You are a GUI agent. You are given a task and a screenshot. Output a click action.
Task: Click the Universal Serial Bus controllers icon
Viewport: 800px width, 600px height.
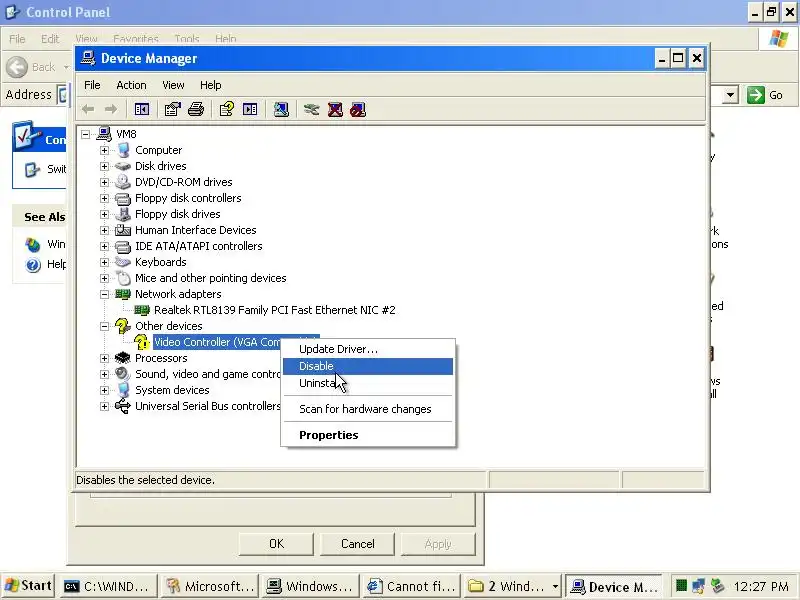123,406
